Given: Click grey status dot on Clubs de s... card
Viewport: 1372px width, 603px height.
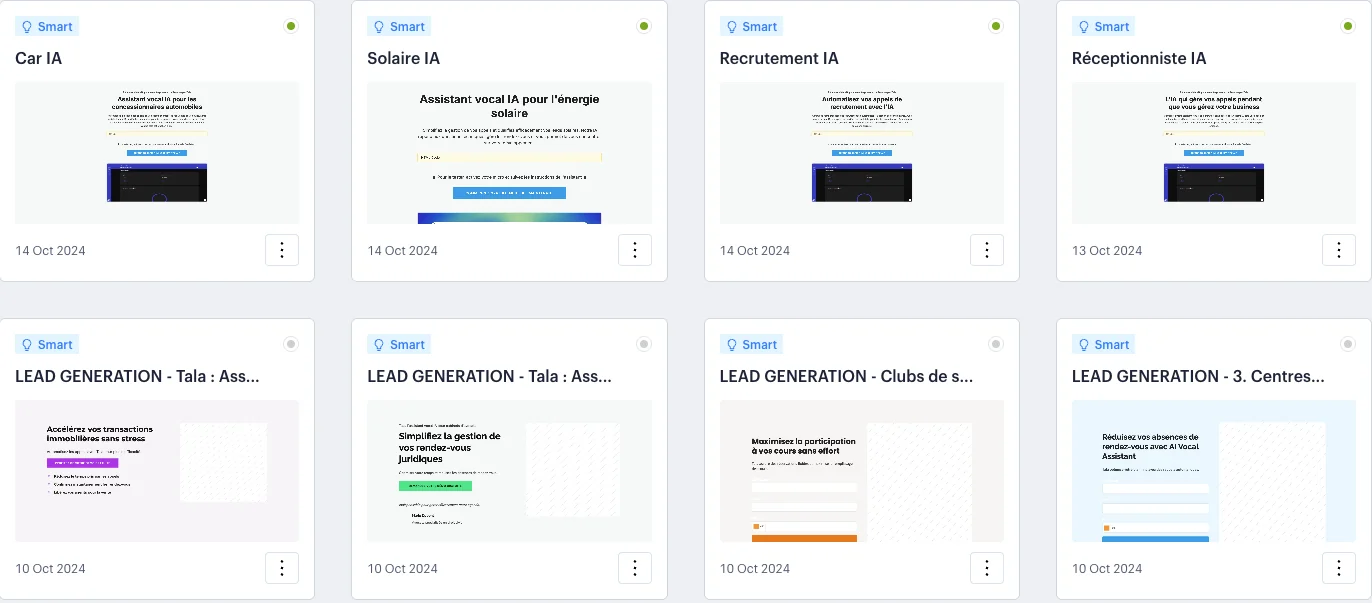Looking at the screenshot, I should coord(996,344).
